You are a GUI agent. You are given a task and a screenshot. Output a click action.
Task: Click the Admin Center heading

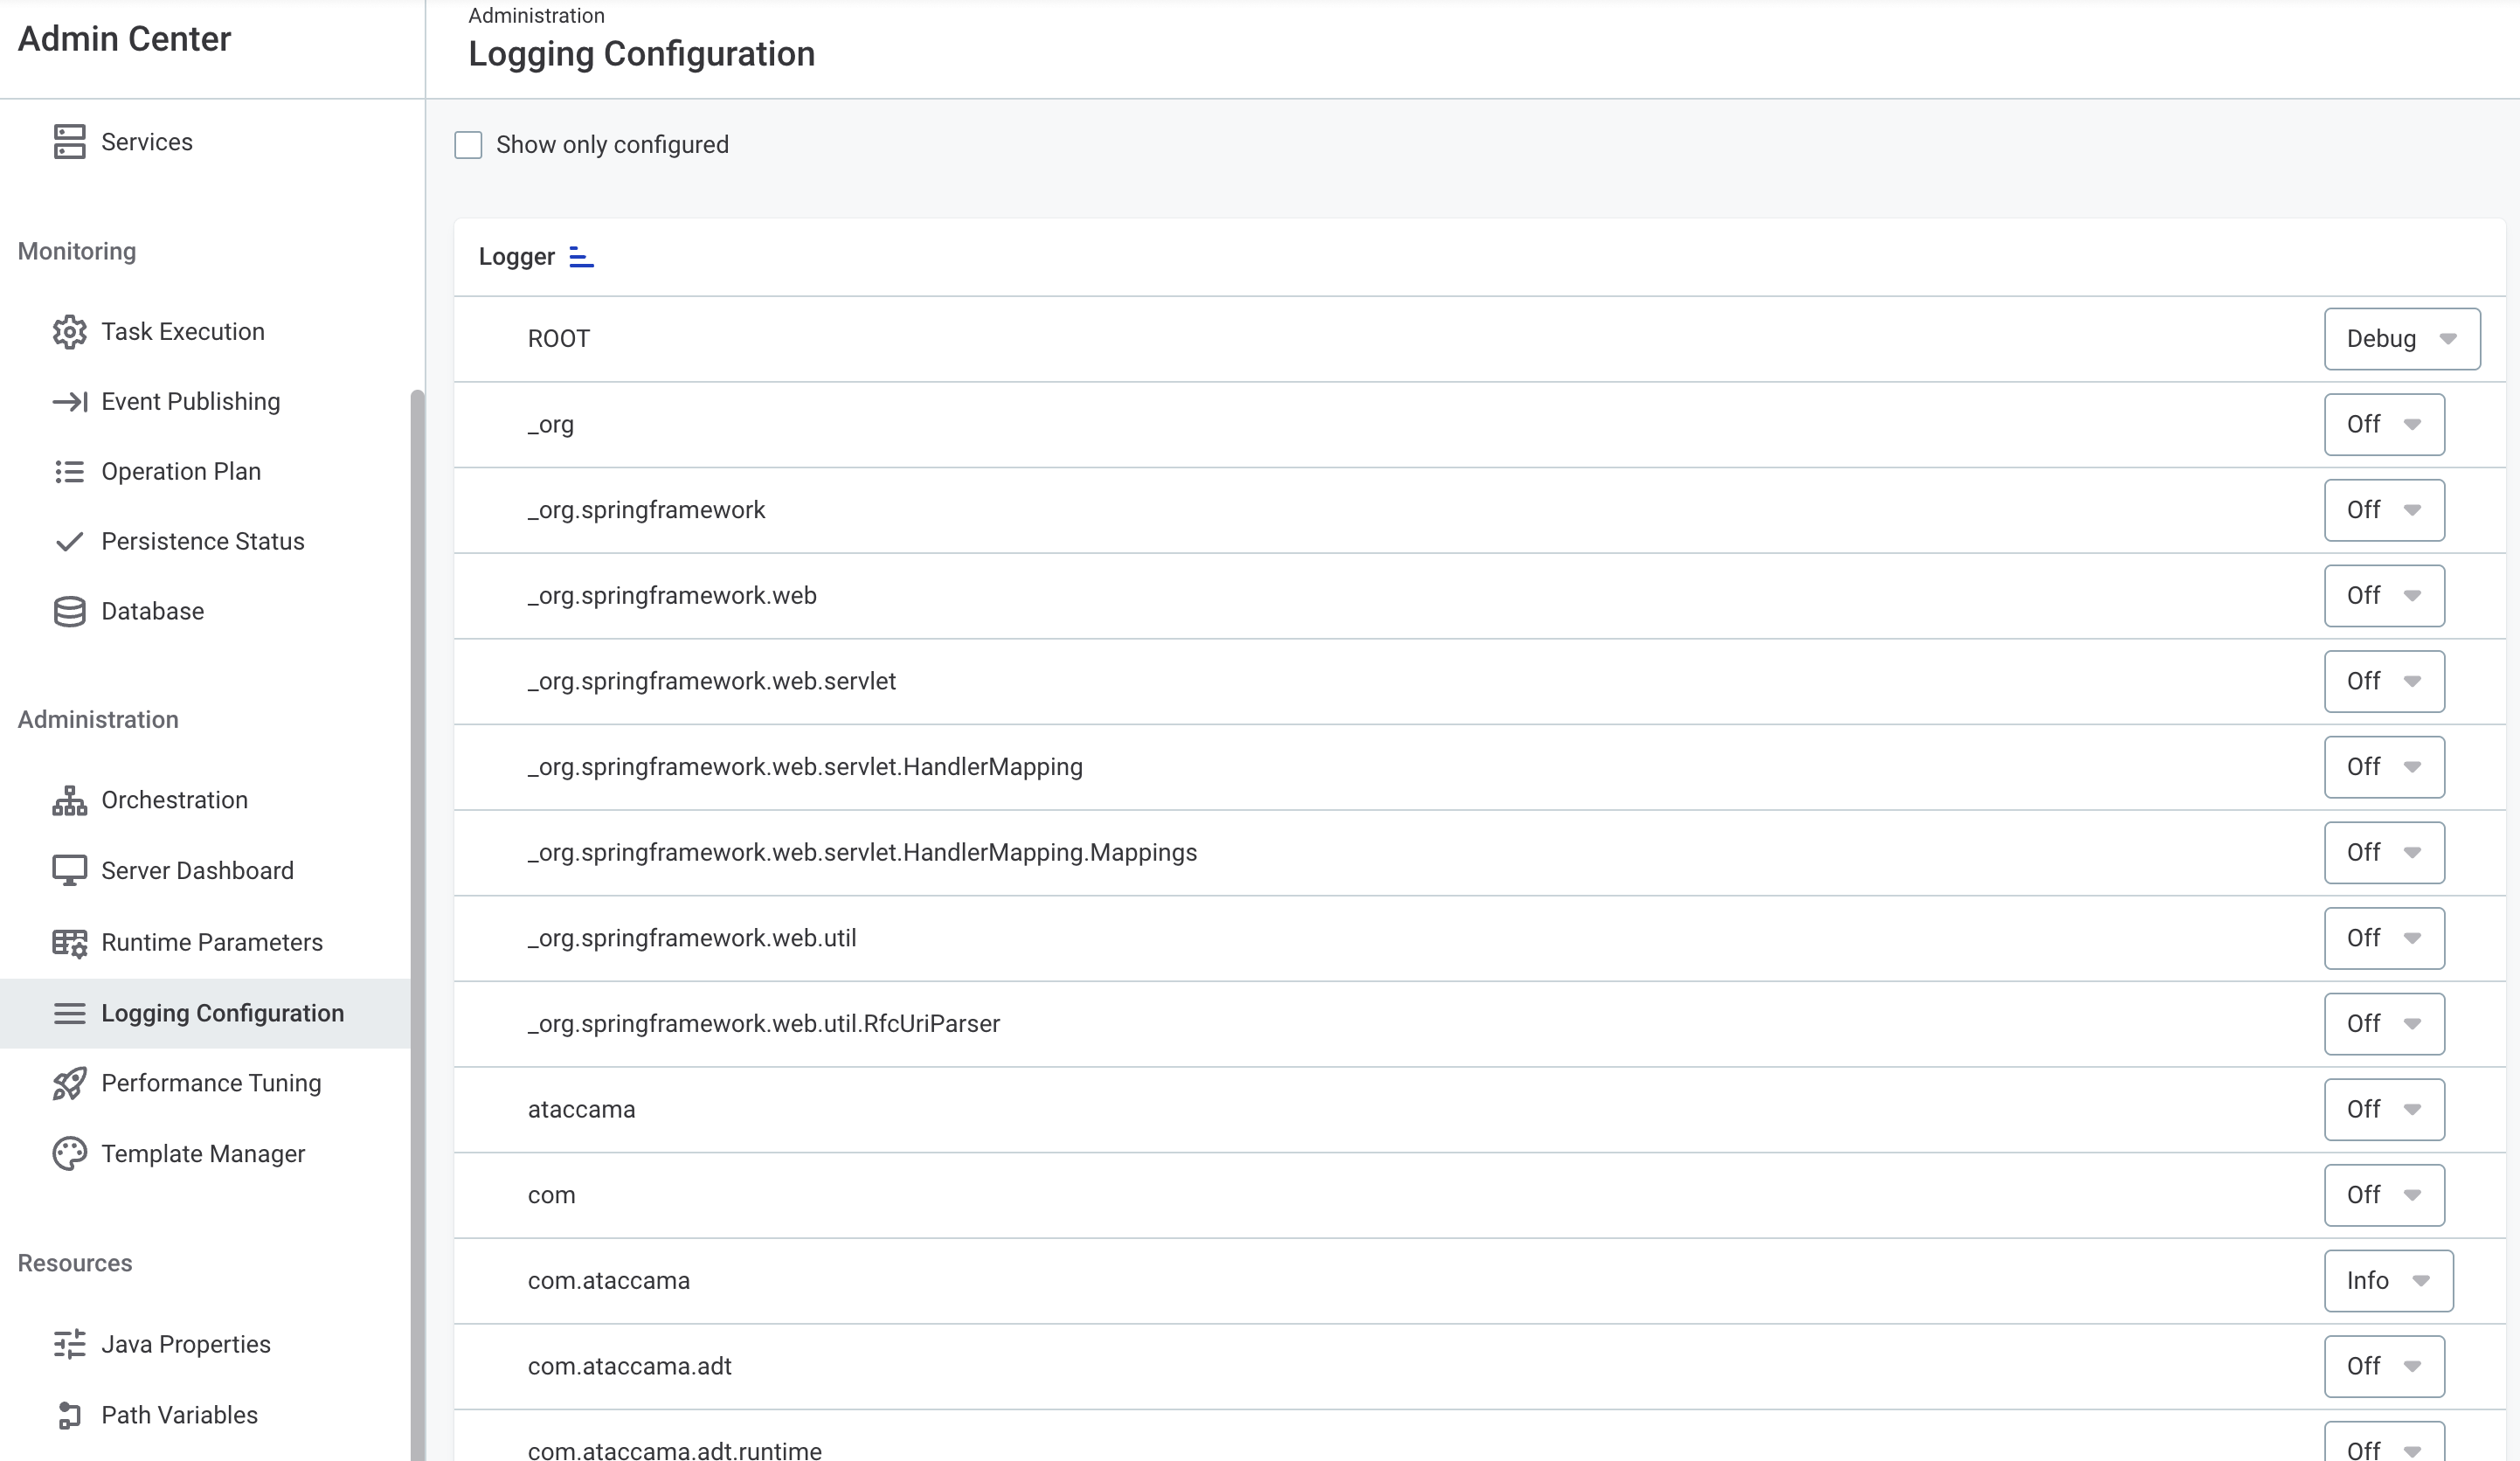[x=124, y=39]
